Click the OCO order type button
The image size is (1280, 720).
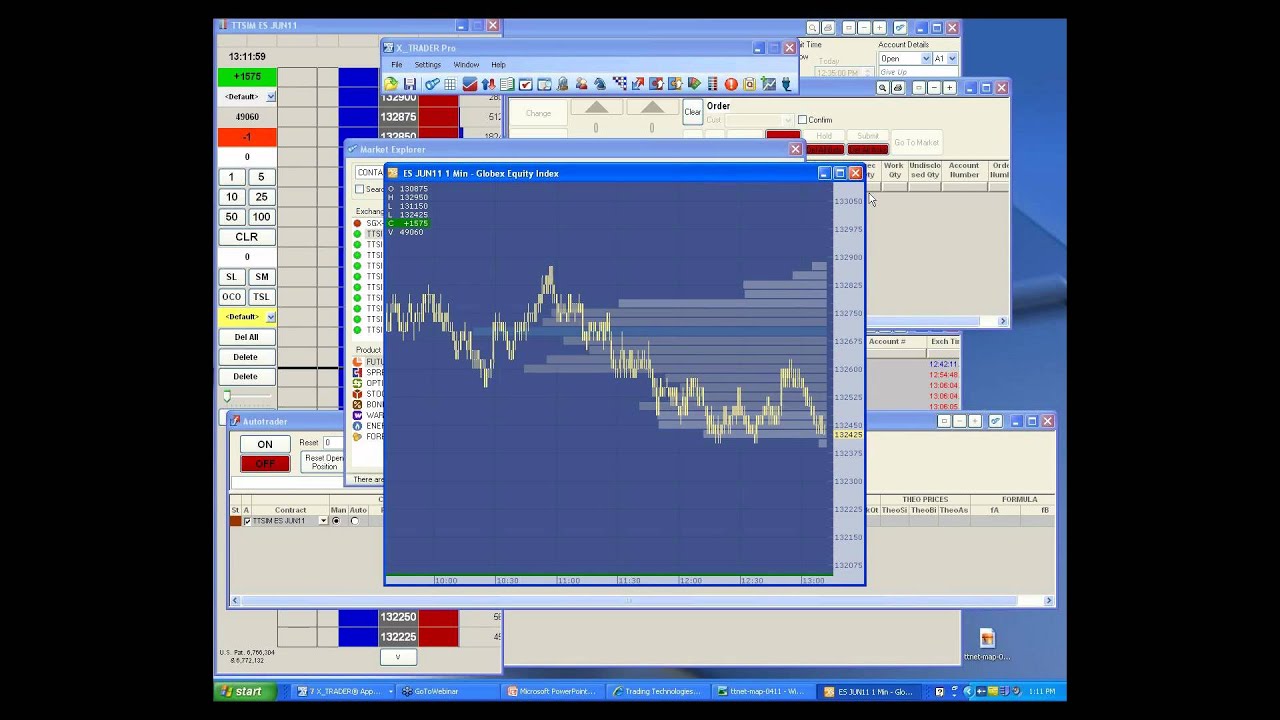click(x=231, y=297)
